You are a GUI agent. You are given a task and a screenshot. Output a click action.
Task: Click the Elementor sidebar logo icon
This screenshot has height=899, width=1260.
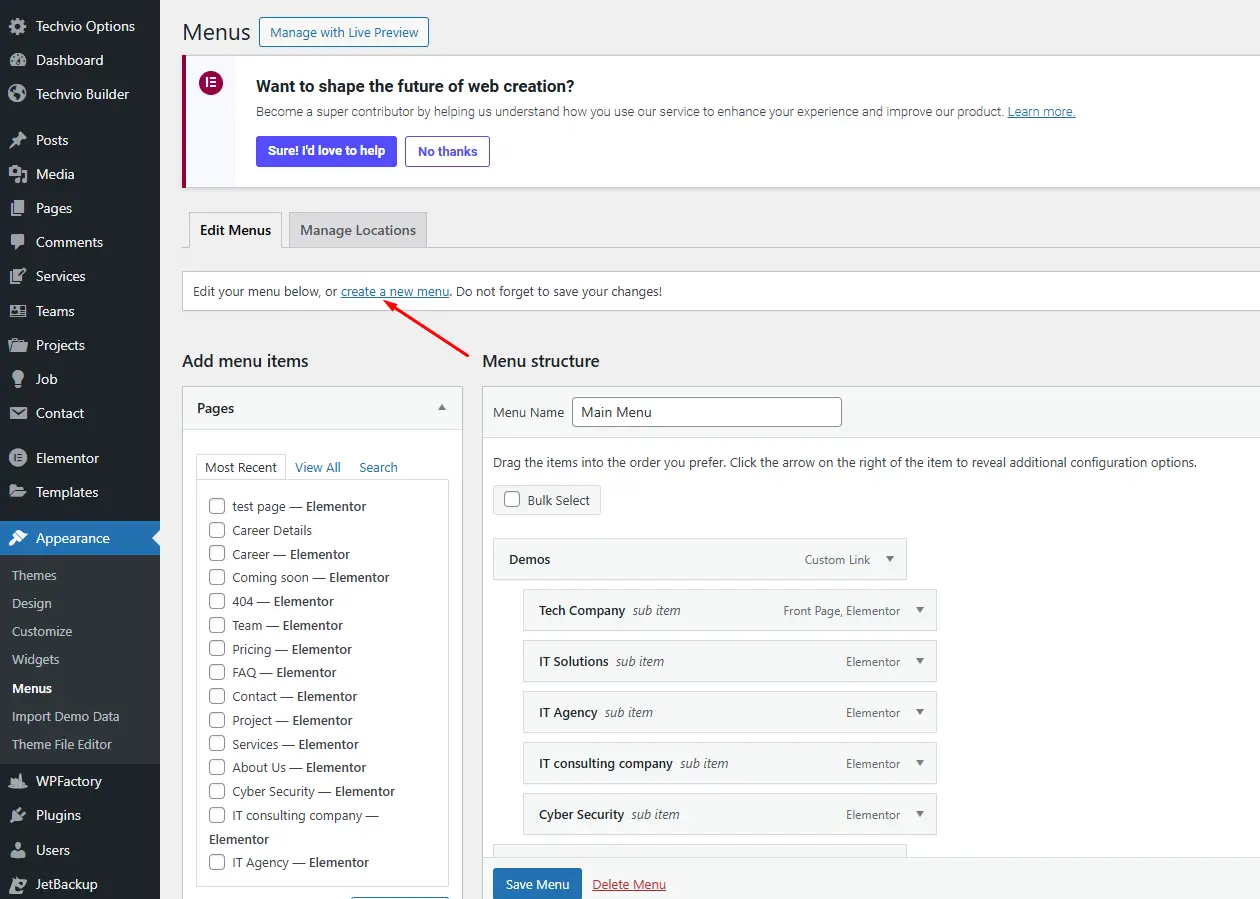pyautogui.click(x=17, y=458)
